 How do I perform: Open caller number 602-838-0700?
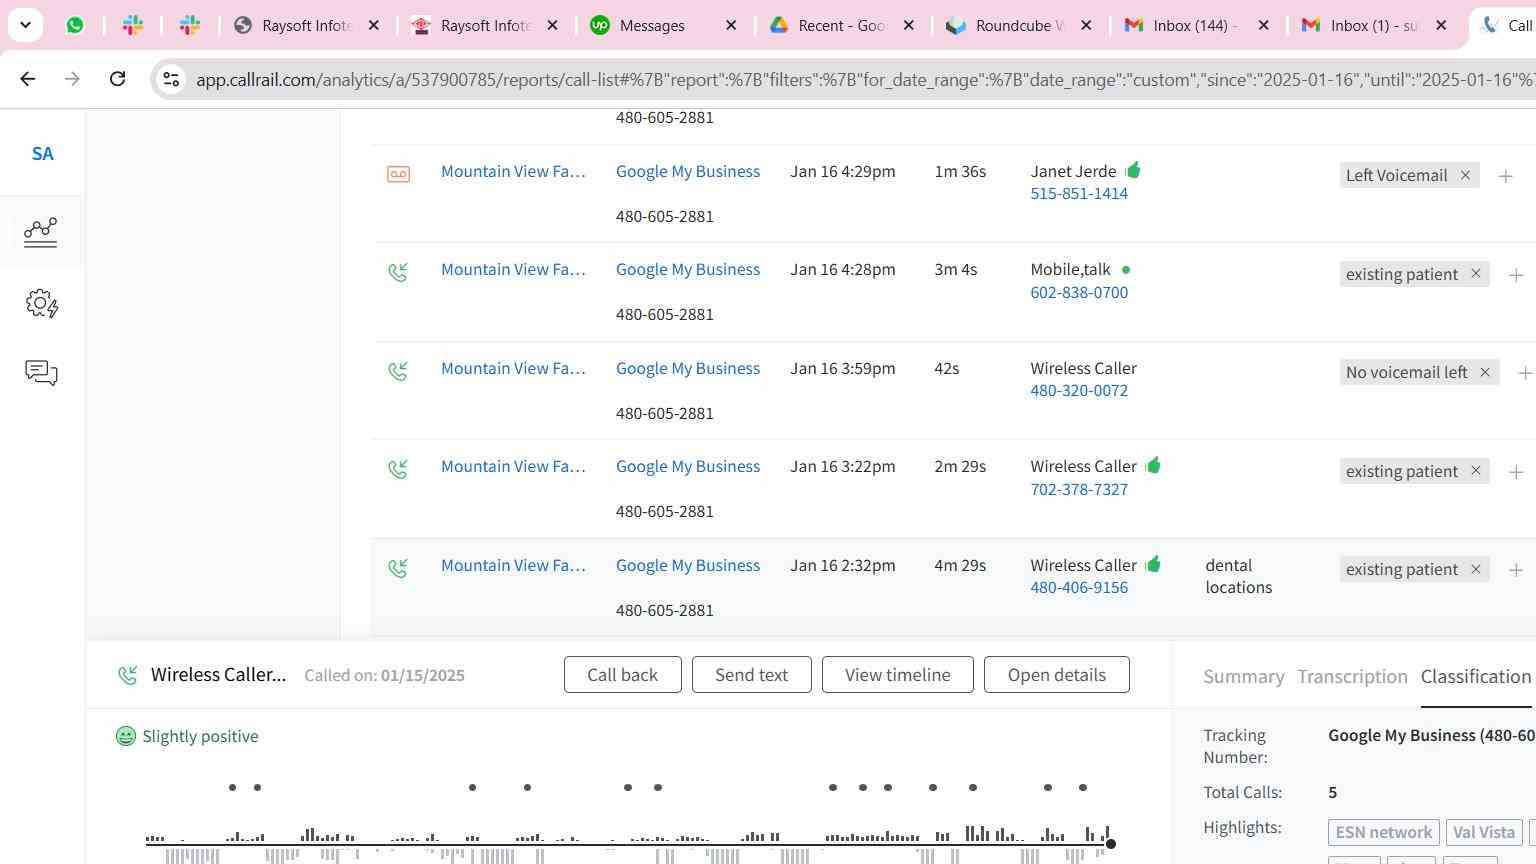click(x=1079, y=292)
